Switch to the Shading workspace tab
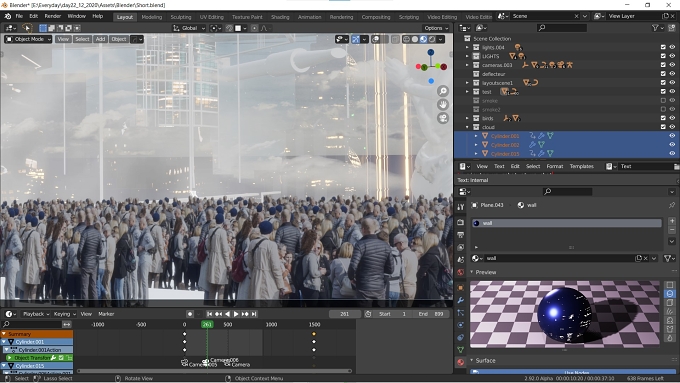The width and height of the screenshot is (680, 383). pyautogui.click(x=280, y=17)
